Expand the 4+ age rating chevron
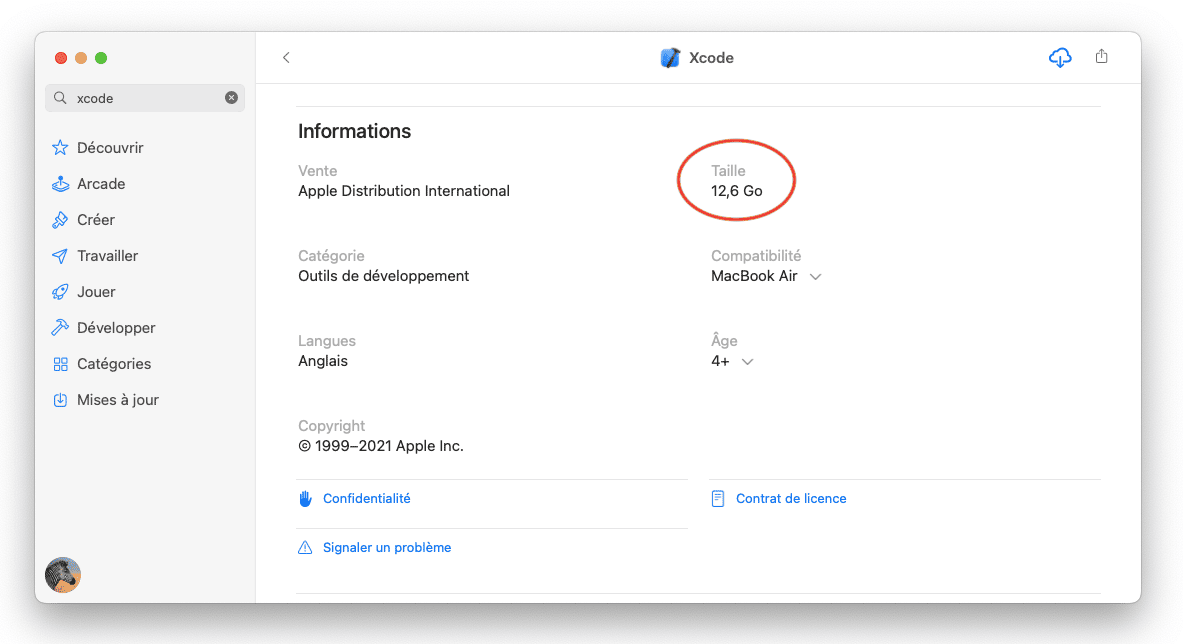Viewport: 1183px width, 644px height. click(748, 362)
